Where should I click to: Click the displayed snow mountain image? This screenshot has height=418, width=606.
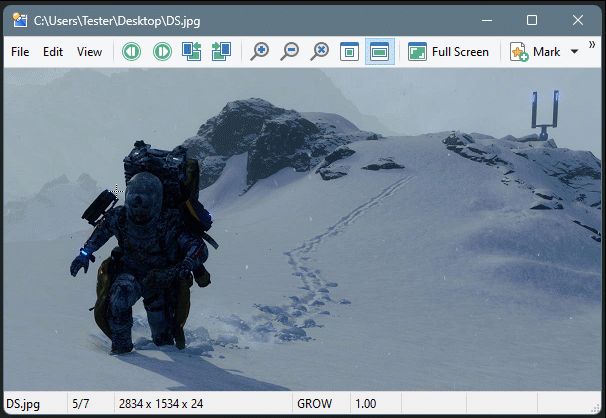tap(302, 229)
